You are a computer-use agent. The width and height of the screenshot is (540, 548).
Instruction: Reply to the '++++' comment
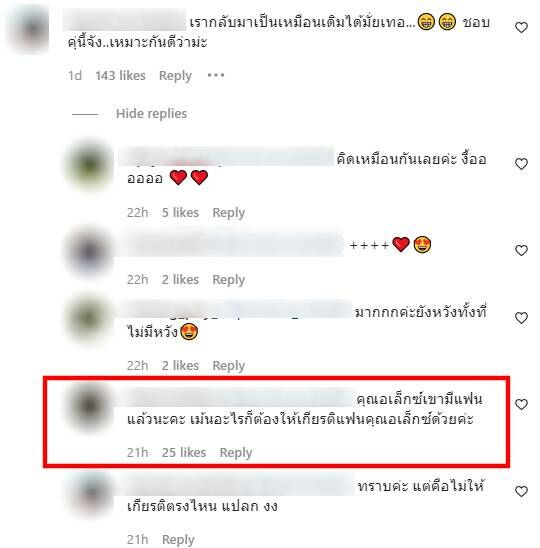click(229, 280)
